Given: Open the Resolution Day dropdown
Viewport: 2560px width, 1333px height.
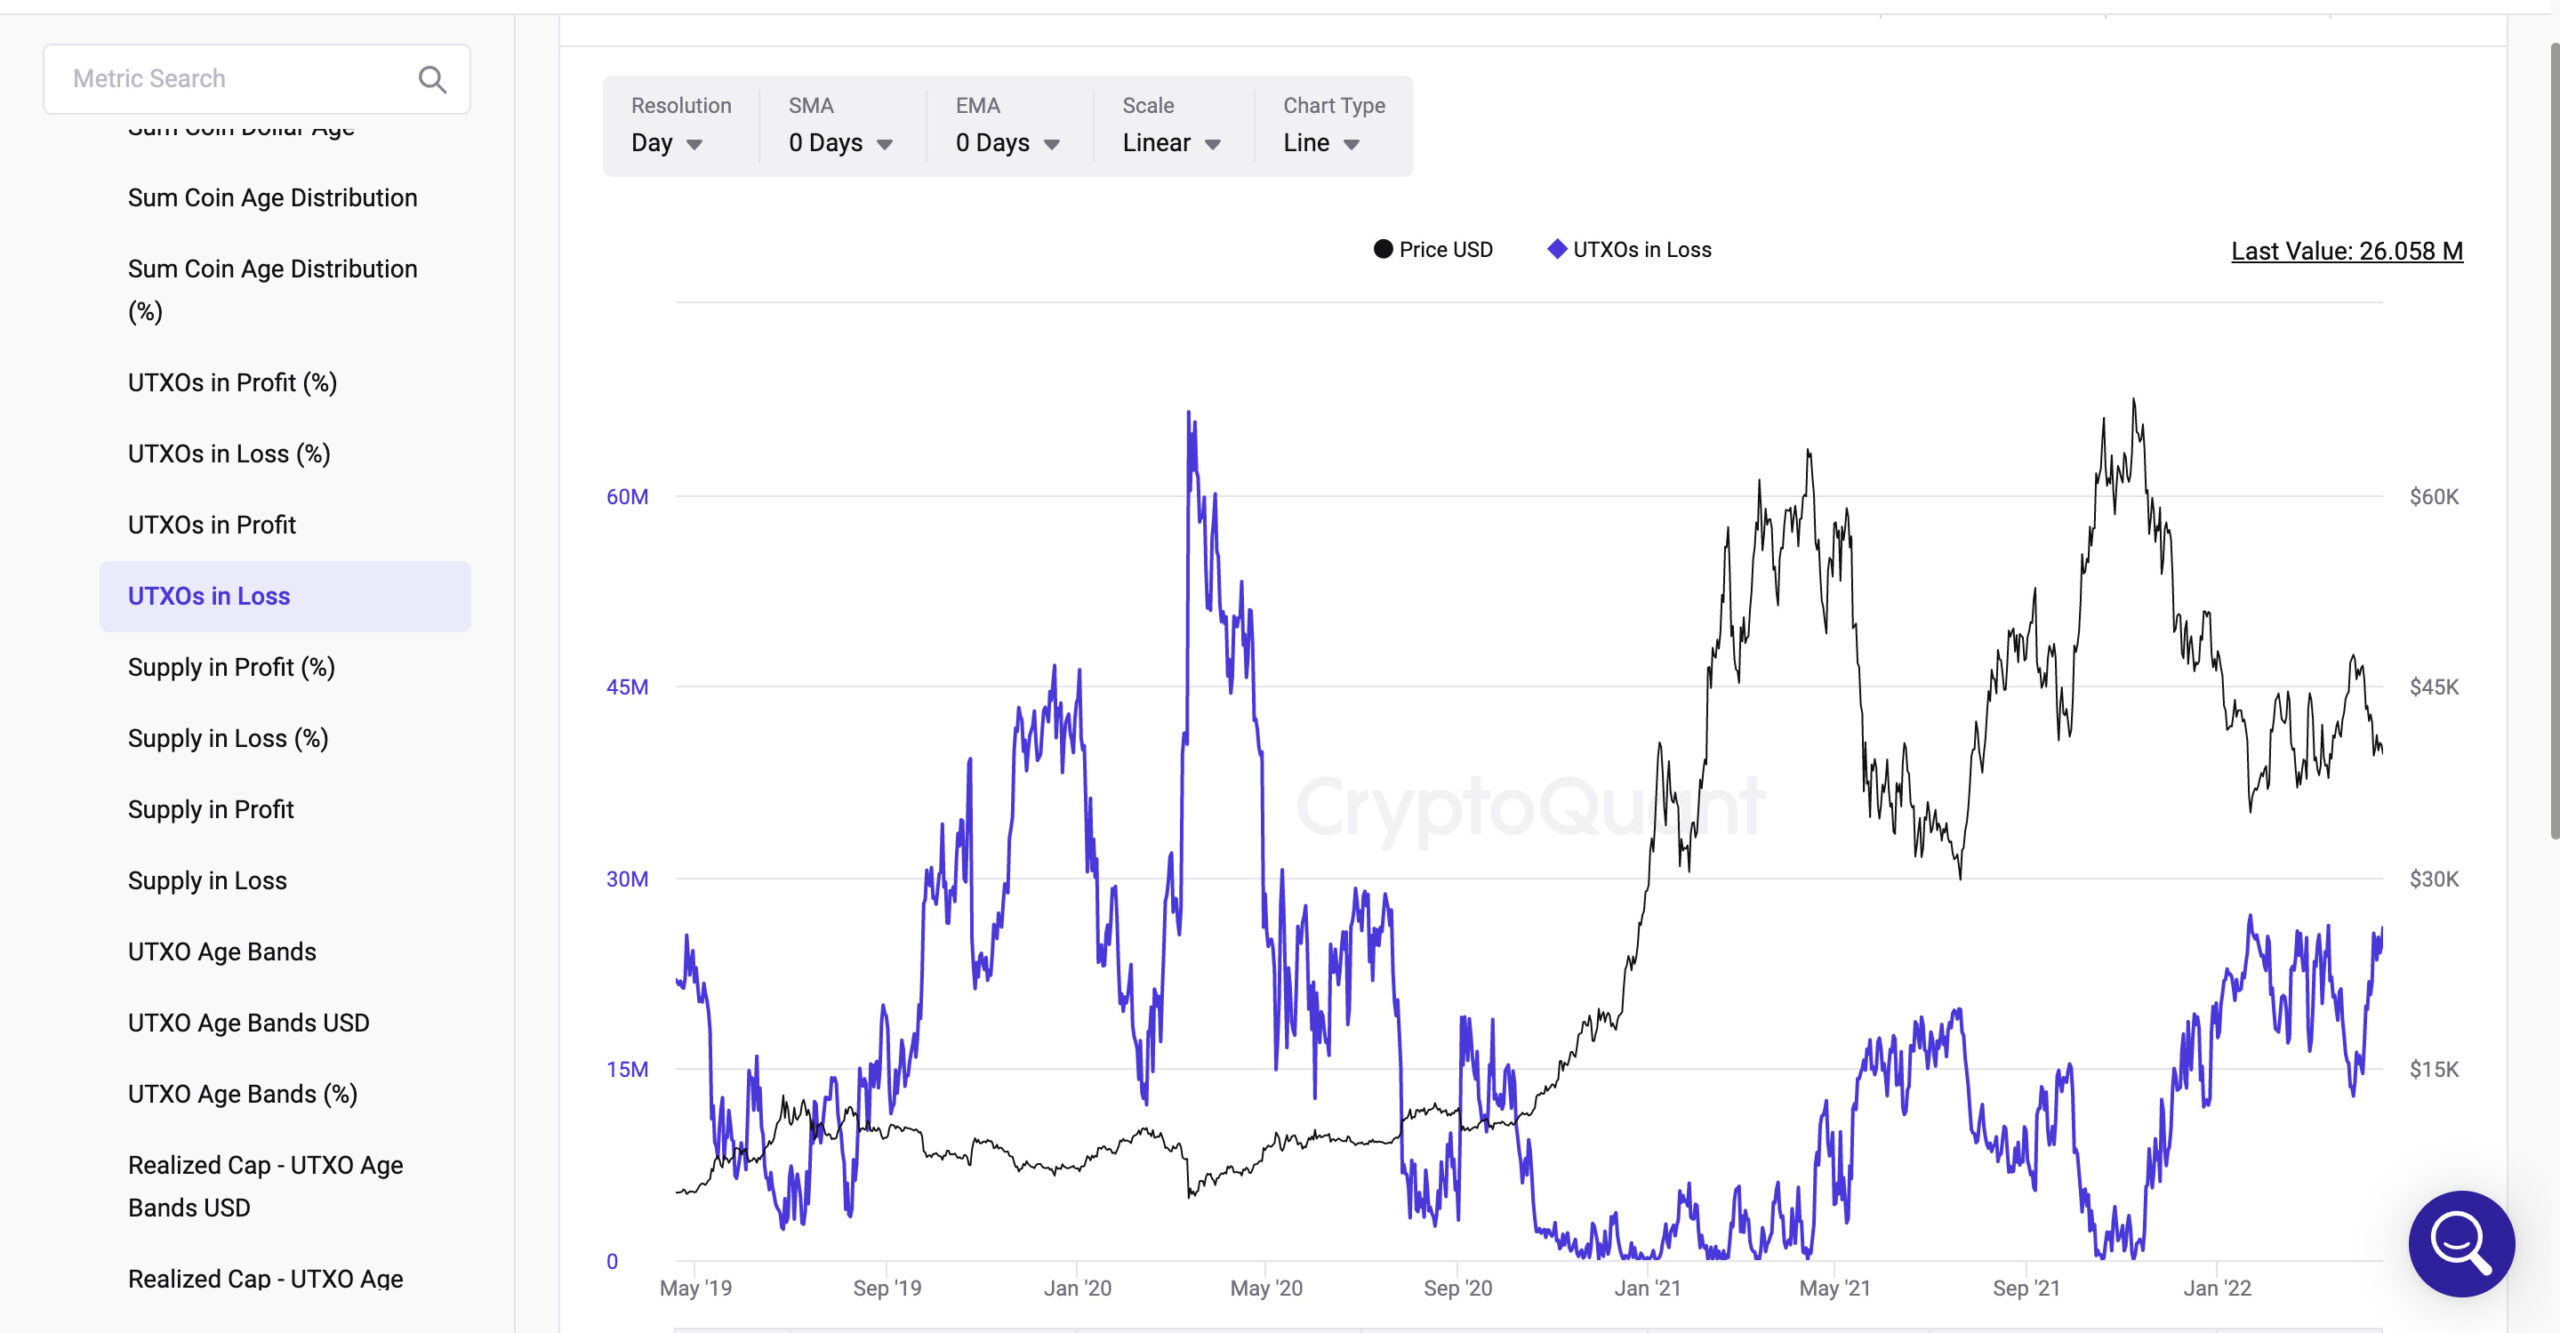Looking at the screenshot, I should 667,143.
